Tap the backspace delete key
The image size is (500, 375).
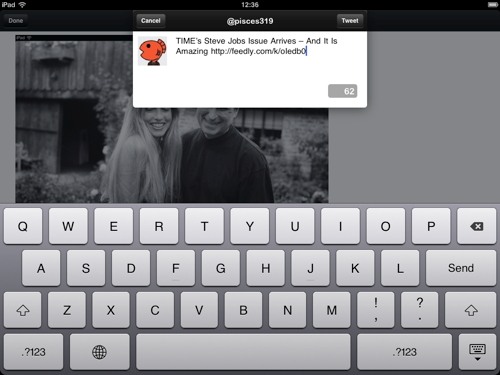(x=476, y=226)
